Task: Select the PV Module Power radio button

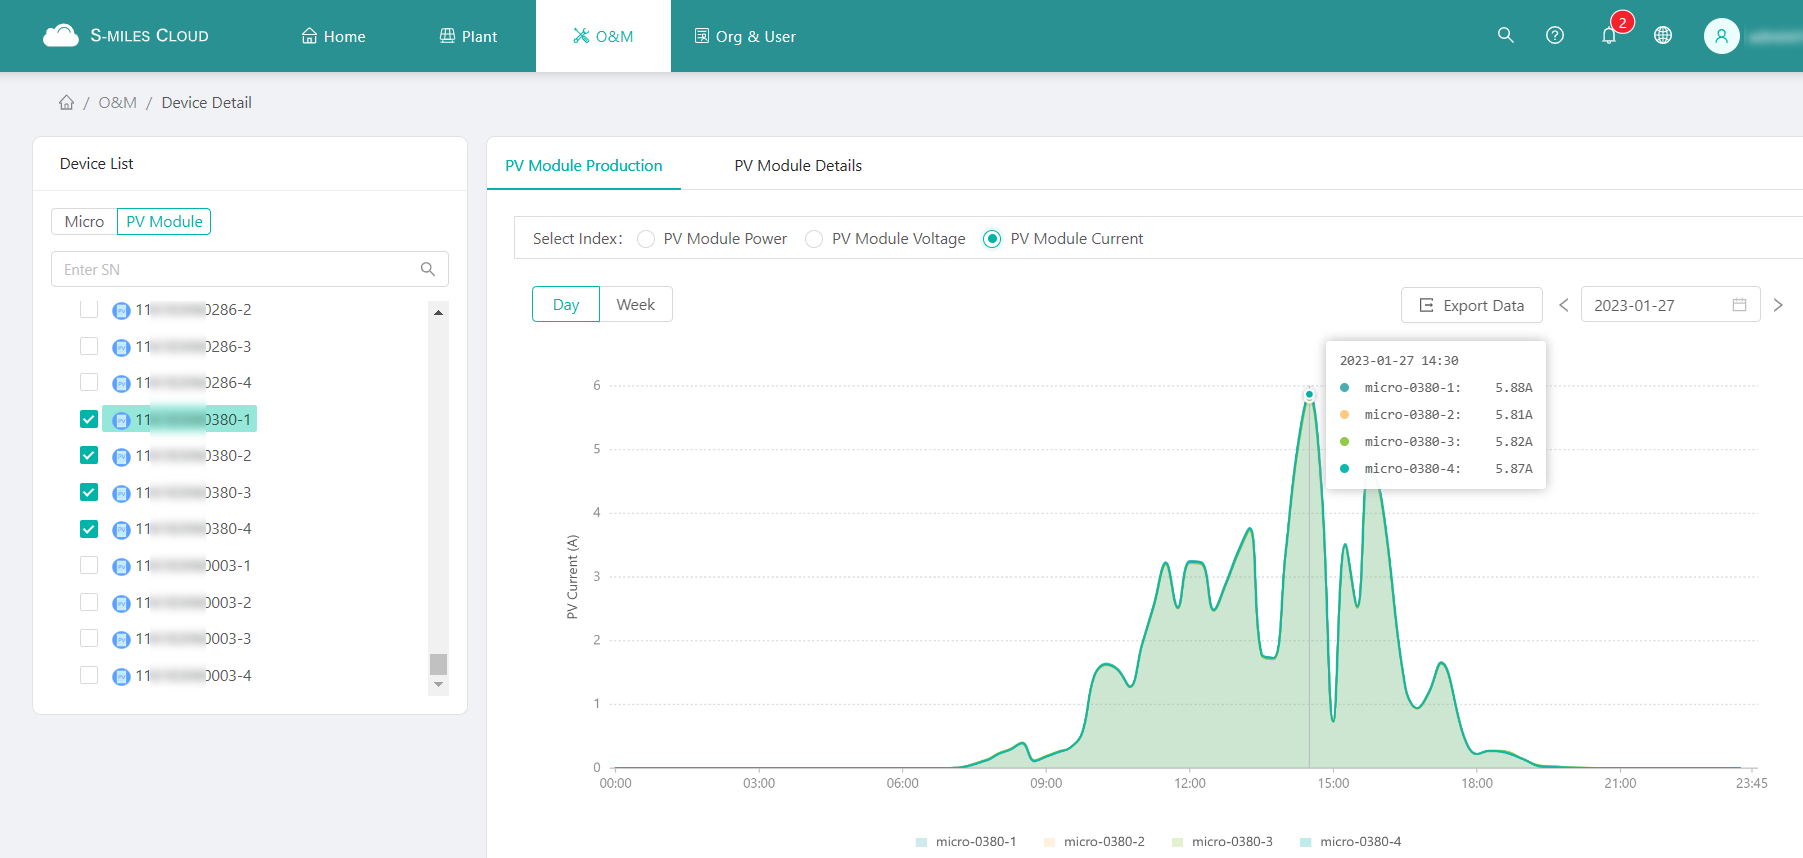Action: click(646, 239)
